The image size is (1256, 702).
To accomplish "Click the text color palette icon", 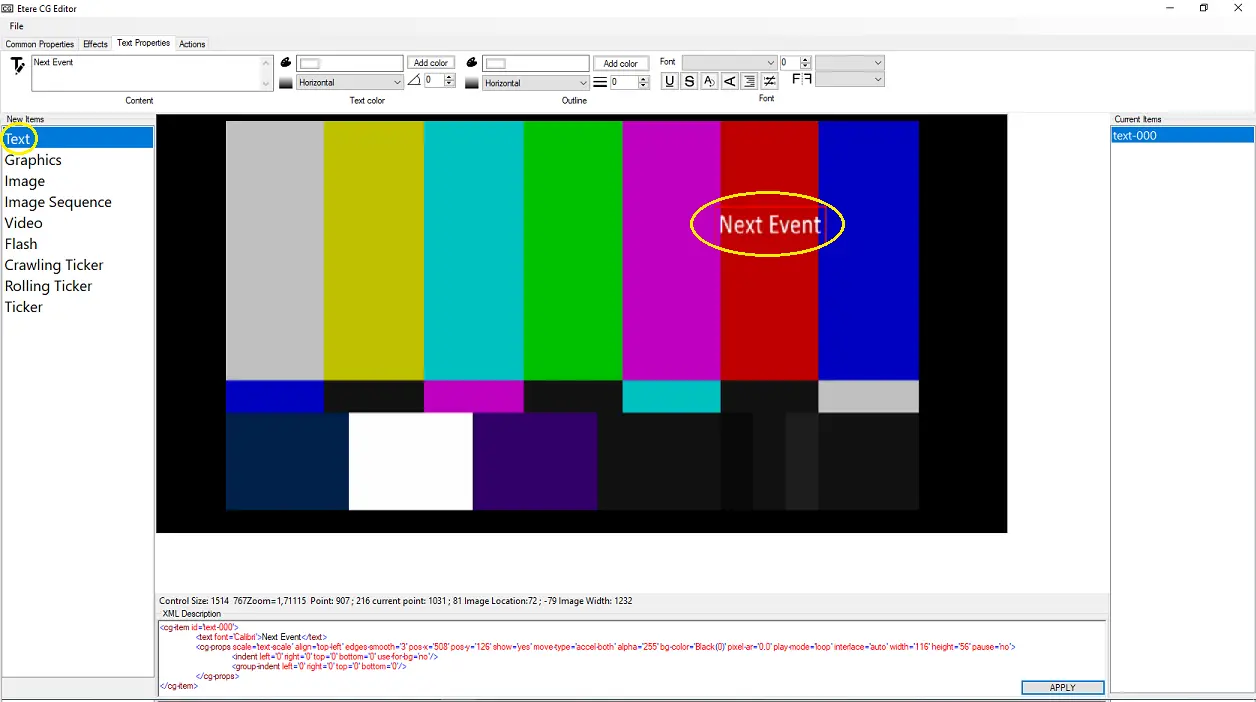I will tap(286, 63).
